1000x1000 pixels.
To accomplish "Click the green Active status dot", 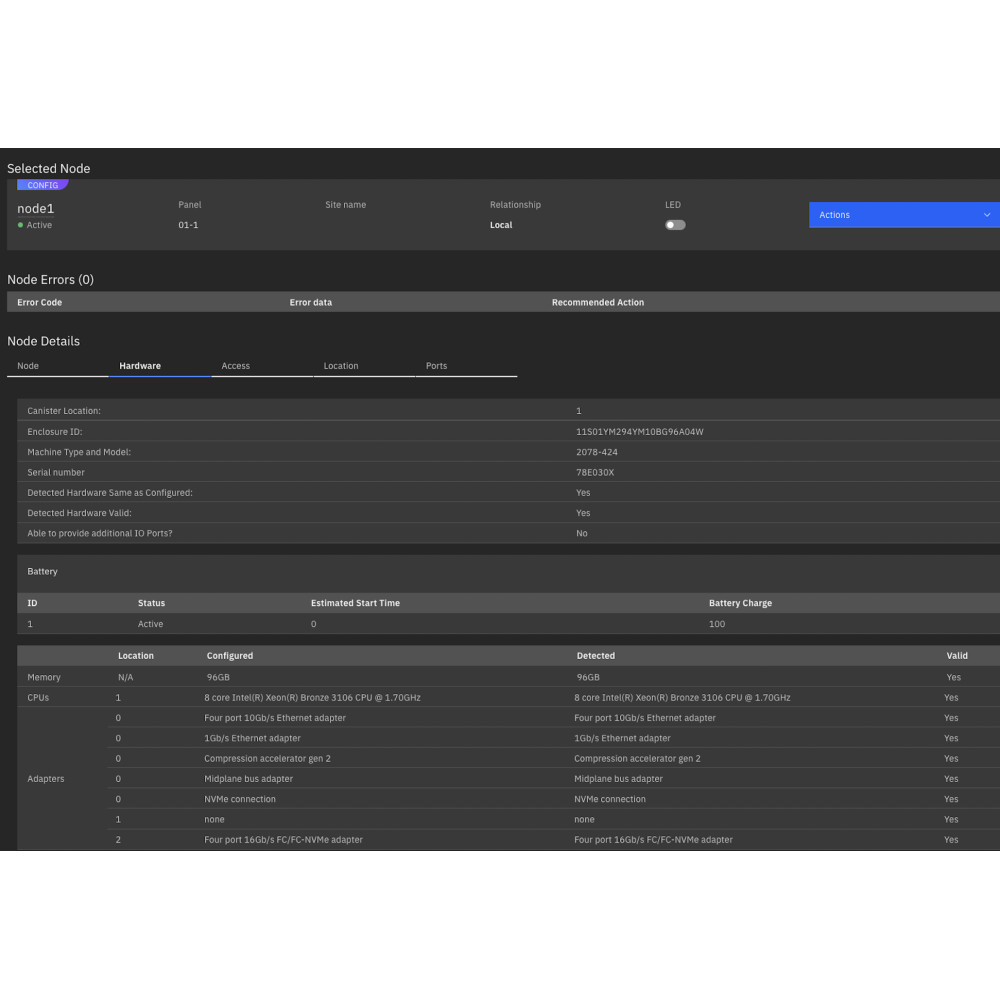I will pyautogui.click(x=20, y=226).
